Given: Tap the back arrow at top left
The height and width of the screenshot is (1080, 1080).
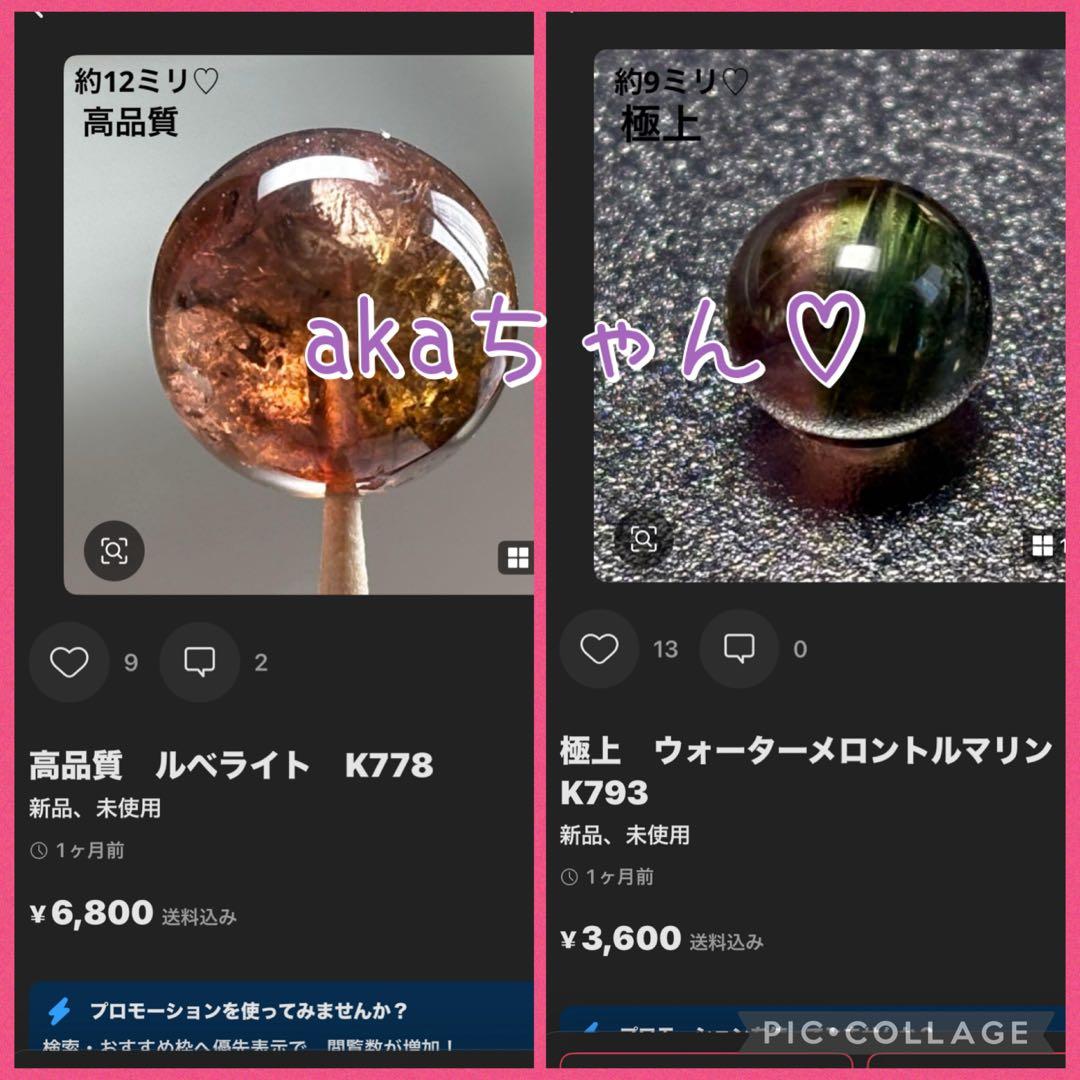Looking at the screenshot, I should [39, 12].
